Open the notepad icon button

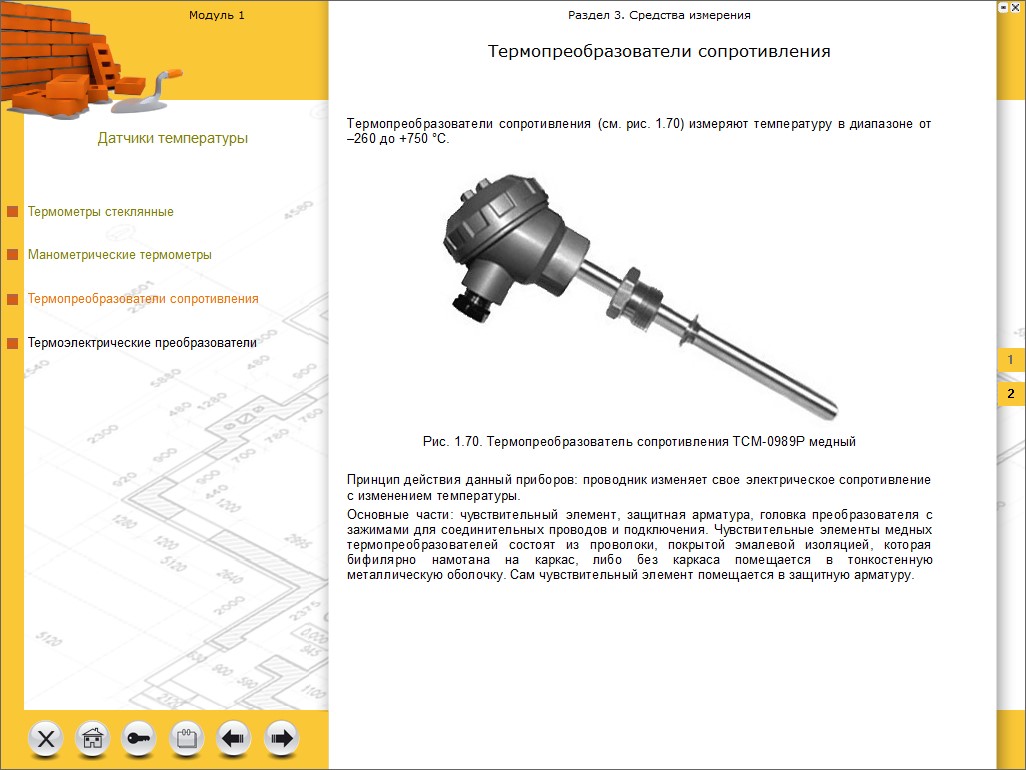(187, 739)
